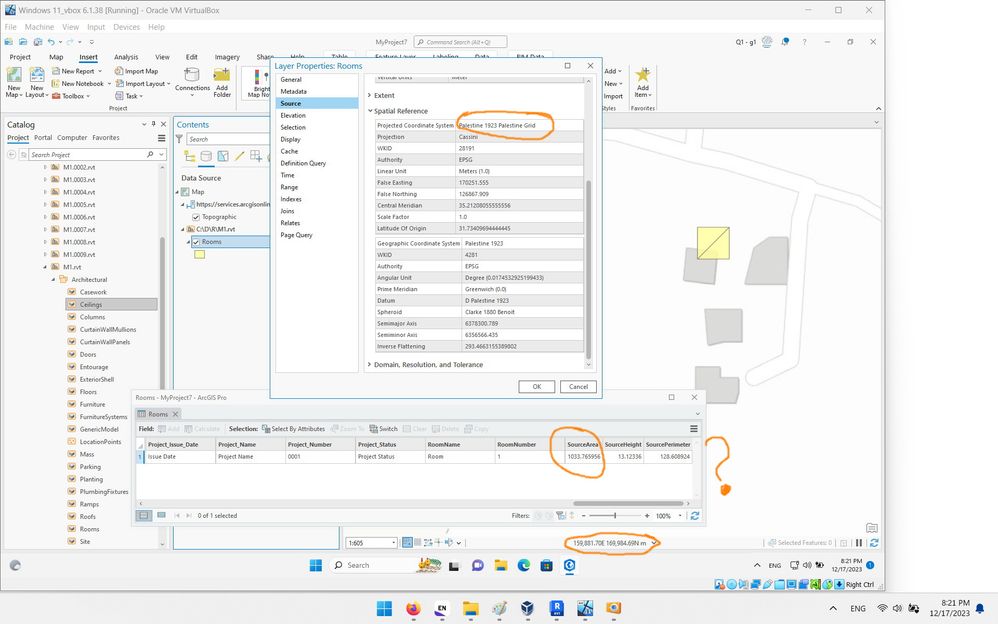Uncheck Rooms layer checkbox

click(196, 242)
